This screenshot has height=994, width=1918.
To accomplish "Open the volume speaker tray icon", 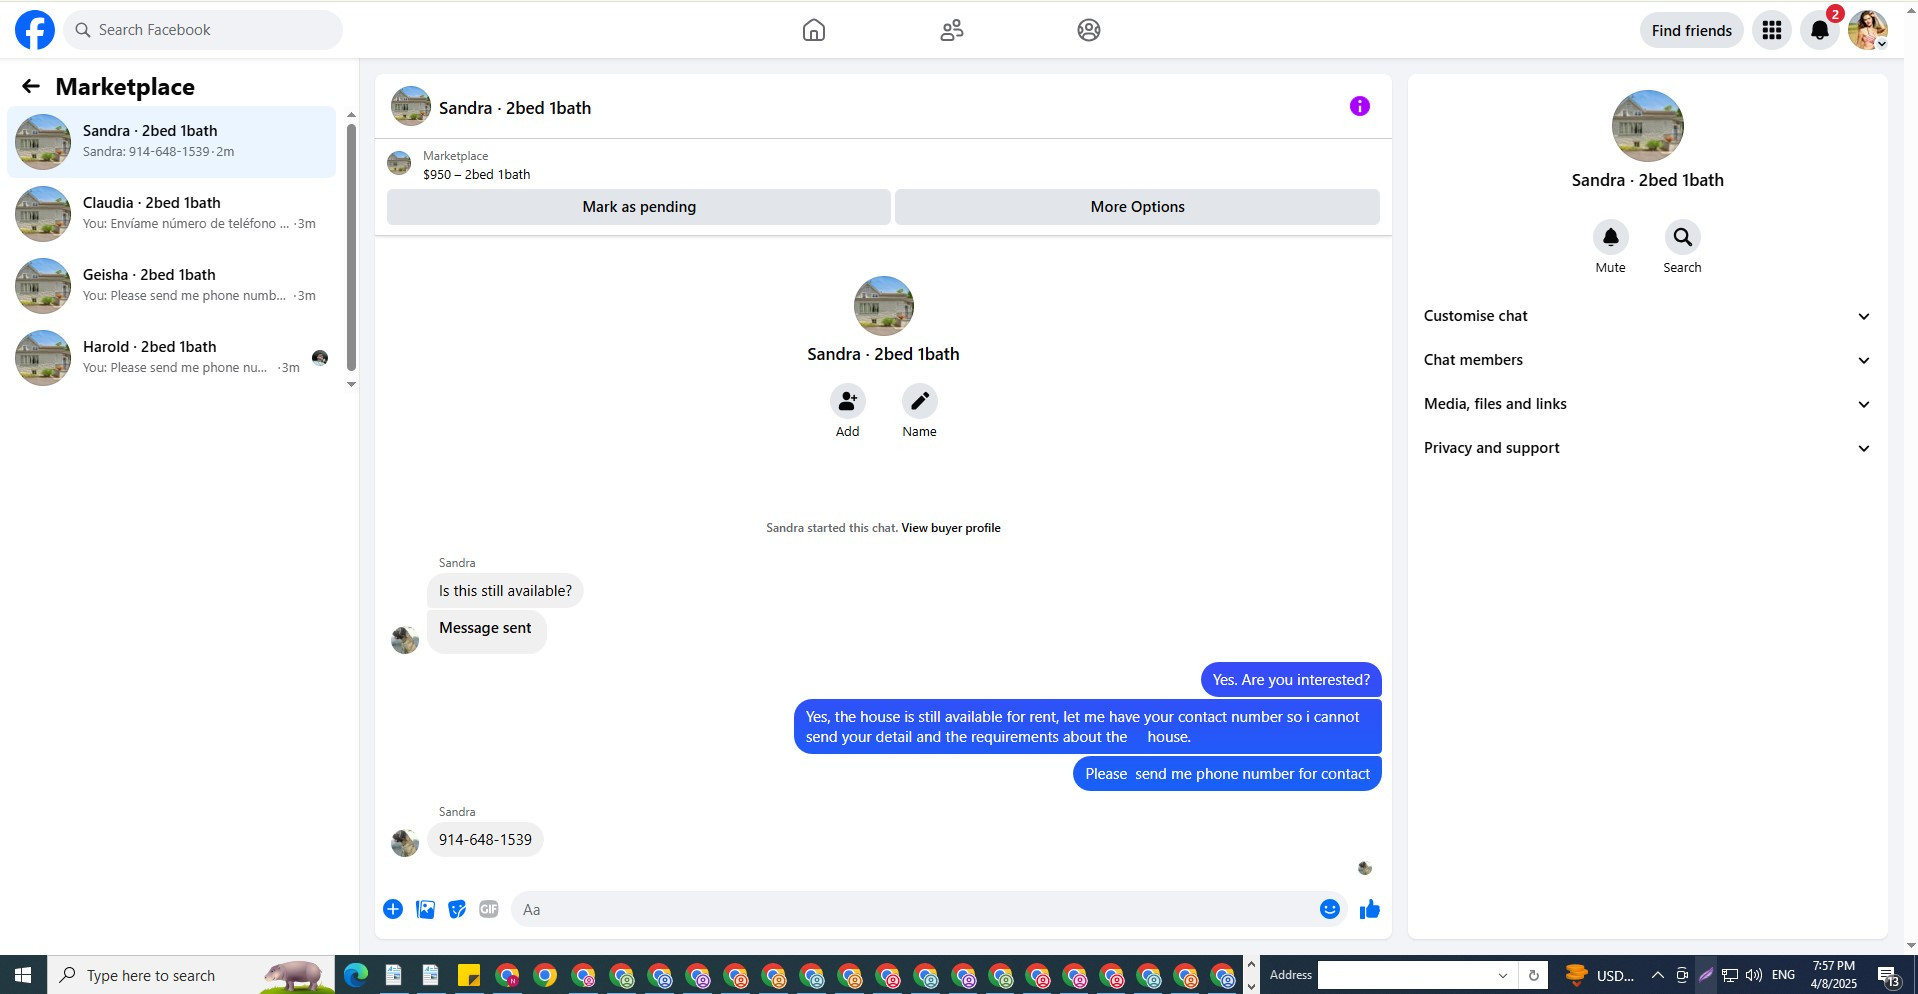I will 1754,975.
